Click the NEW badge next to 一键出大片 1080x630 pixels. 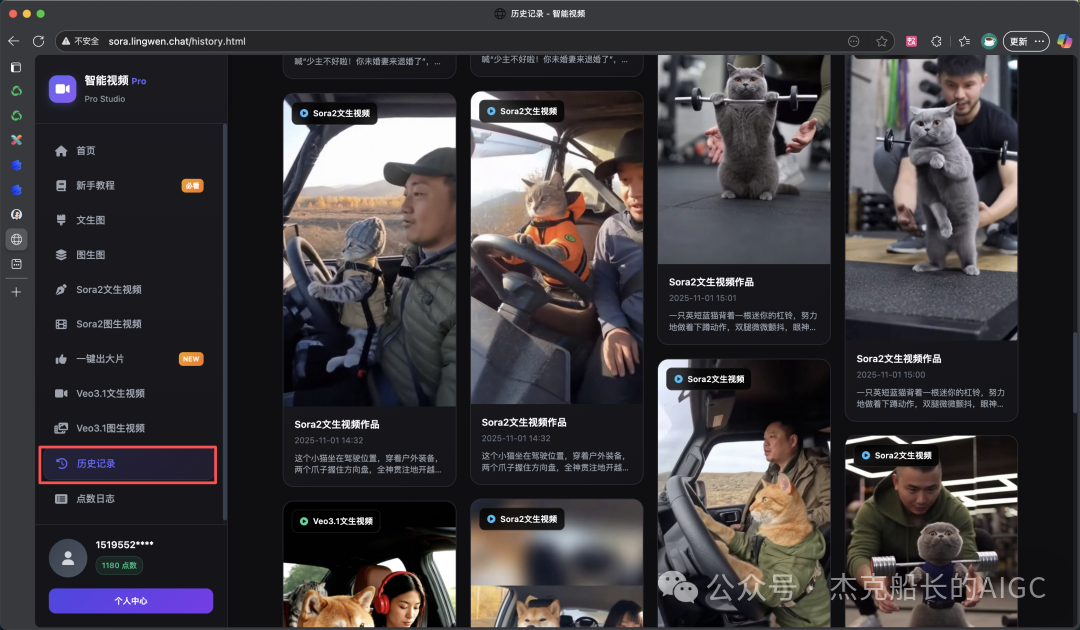191,359
